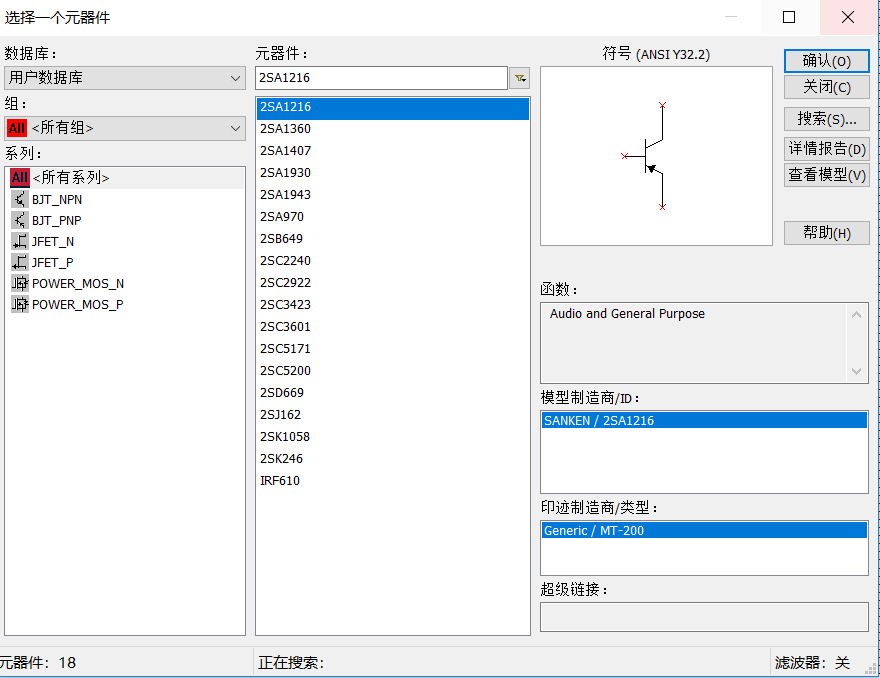This screenshot has height=678, width=880.
Task: Click 查看模型(V) to view model
Action: [x=827, y=175]
